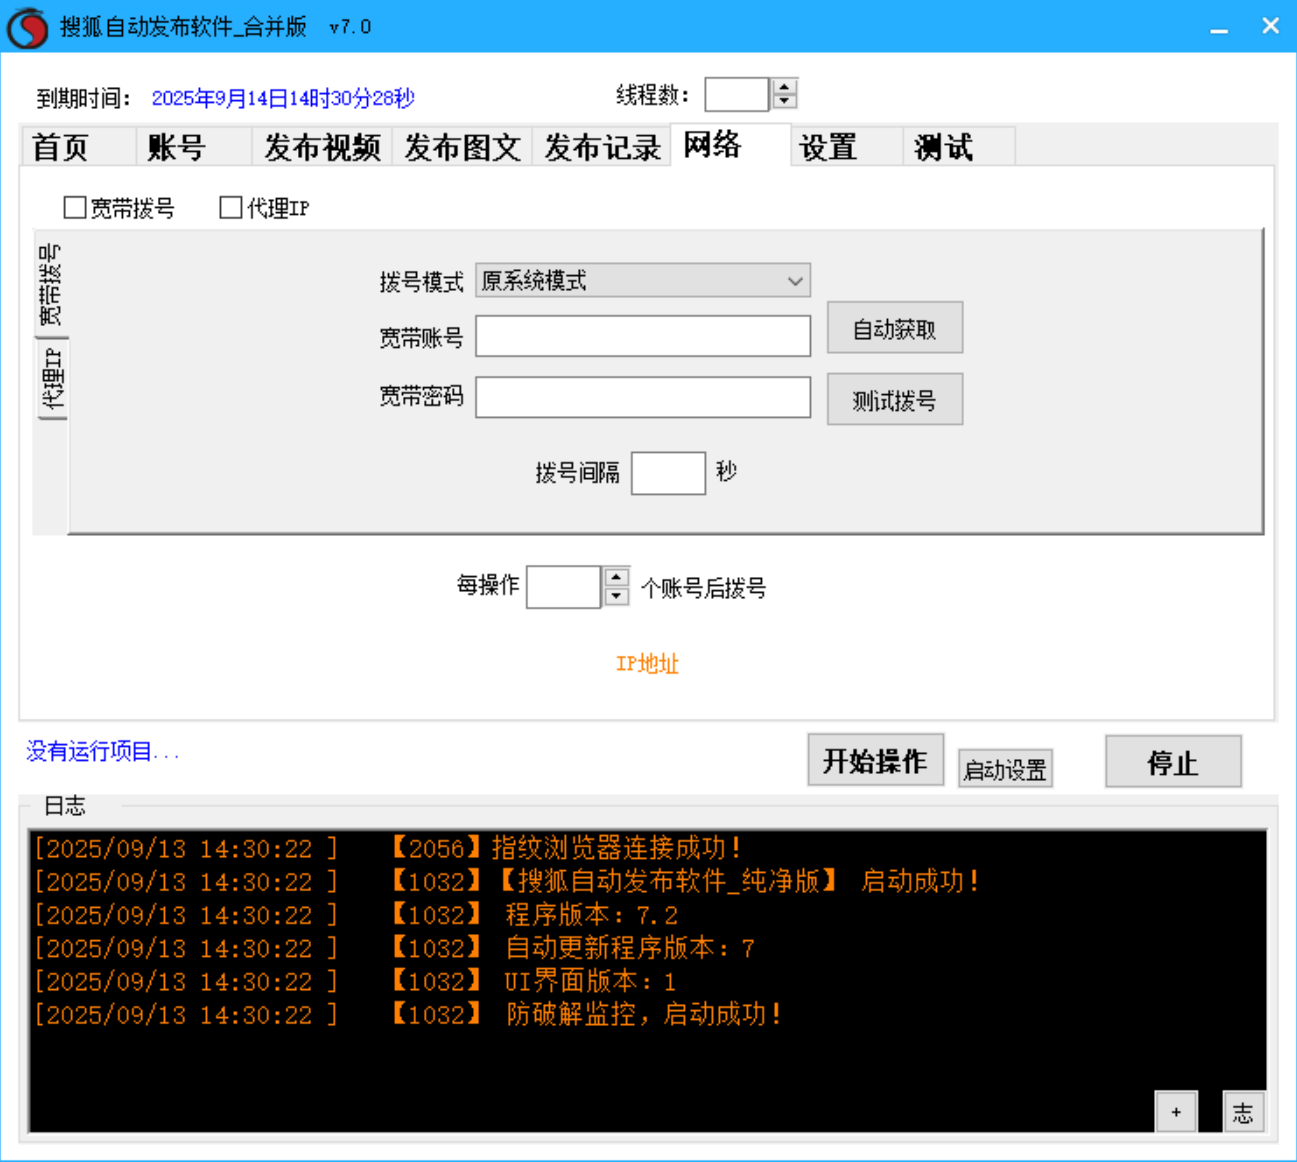Click inside the 宽带账号 input field
Screen dimensions: 1297x1162
point(643,336)
